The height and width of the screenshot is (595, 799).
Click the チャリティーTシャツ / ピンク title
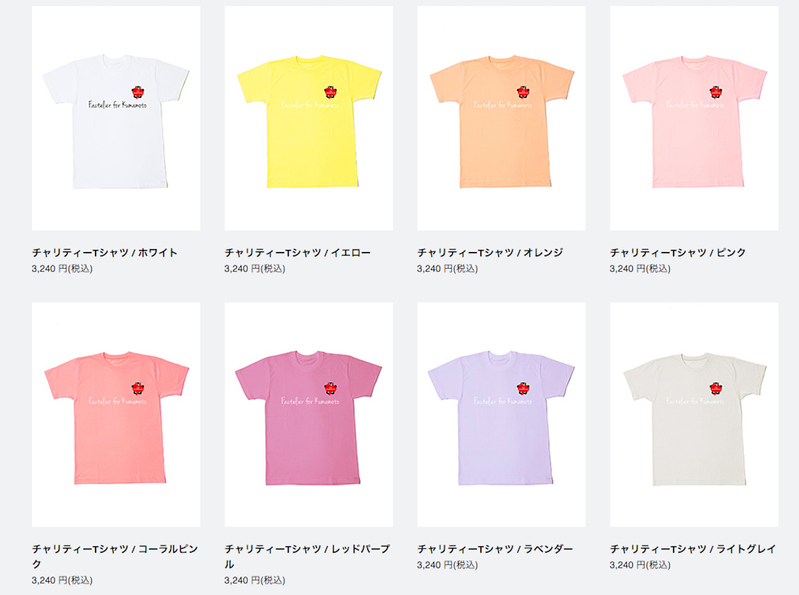(678, 253)
